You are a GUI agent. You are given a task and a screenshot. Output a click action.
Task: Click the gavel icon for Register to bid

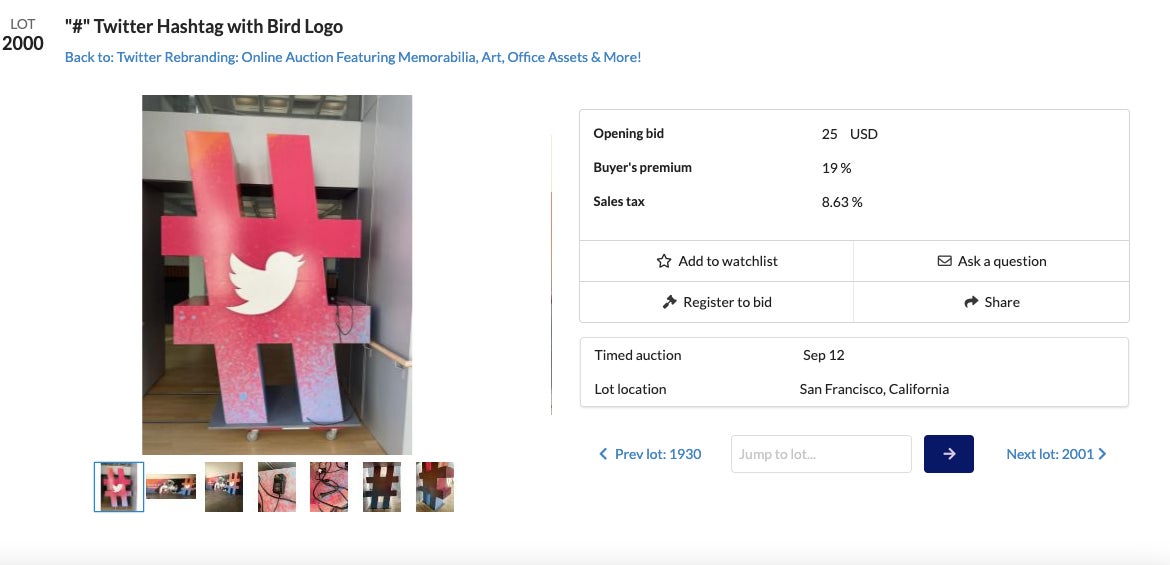click(670, 302)
